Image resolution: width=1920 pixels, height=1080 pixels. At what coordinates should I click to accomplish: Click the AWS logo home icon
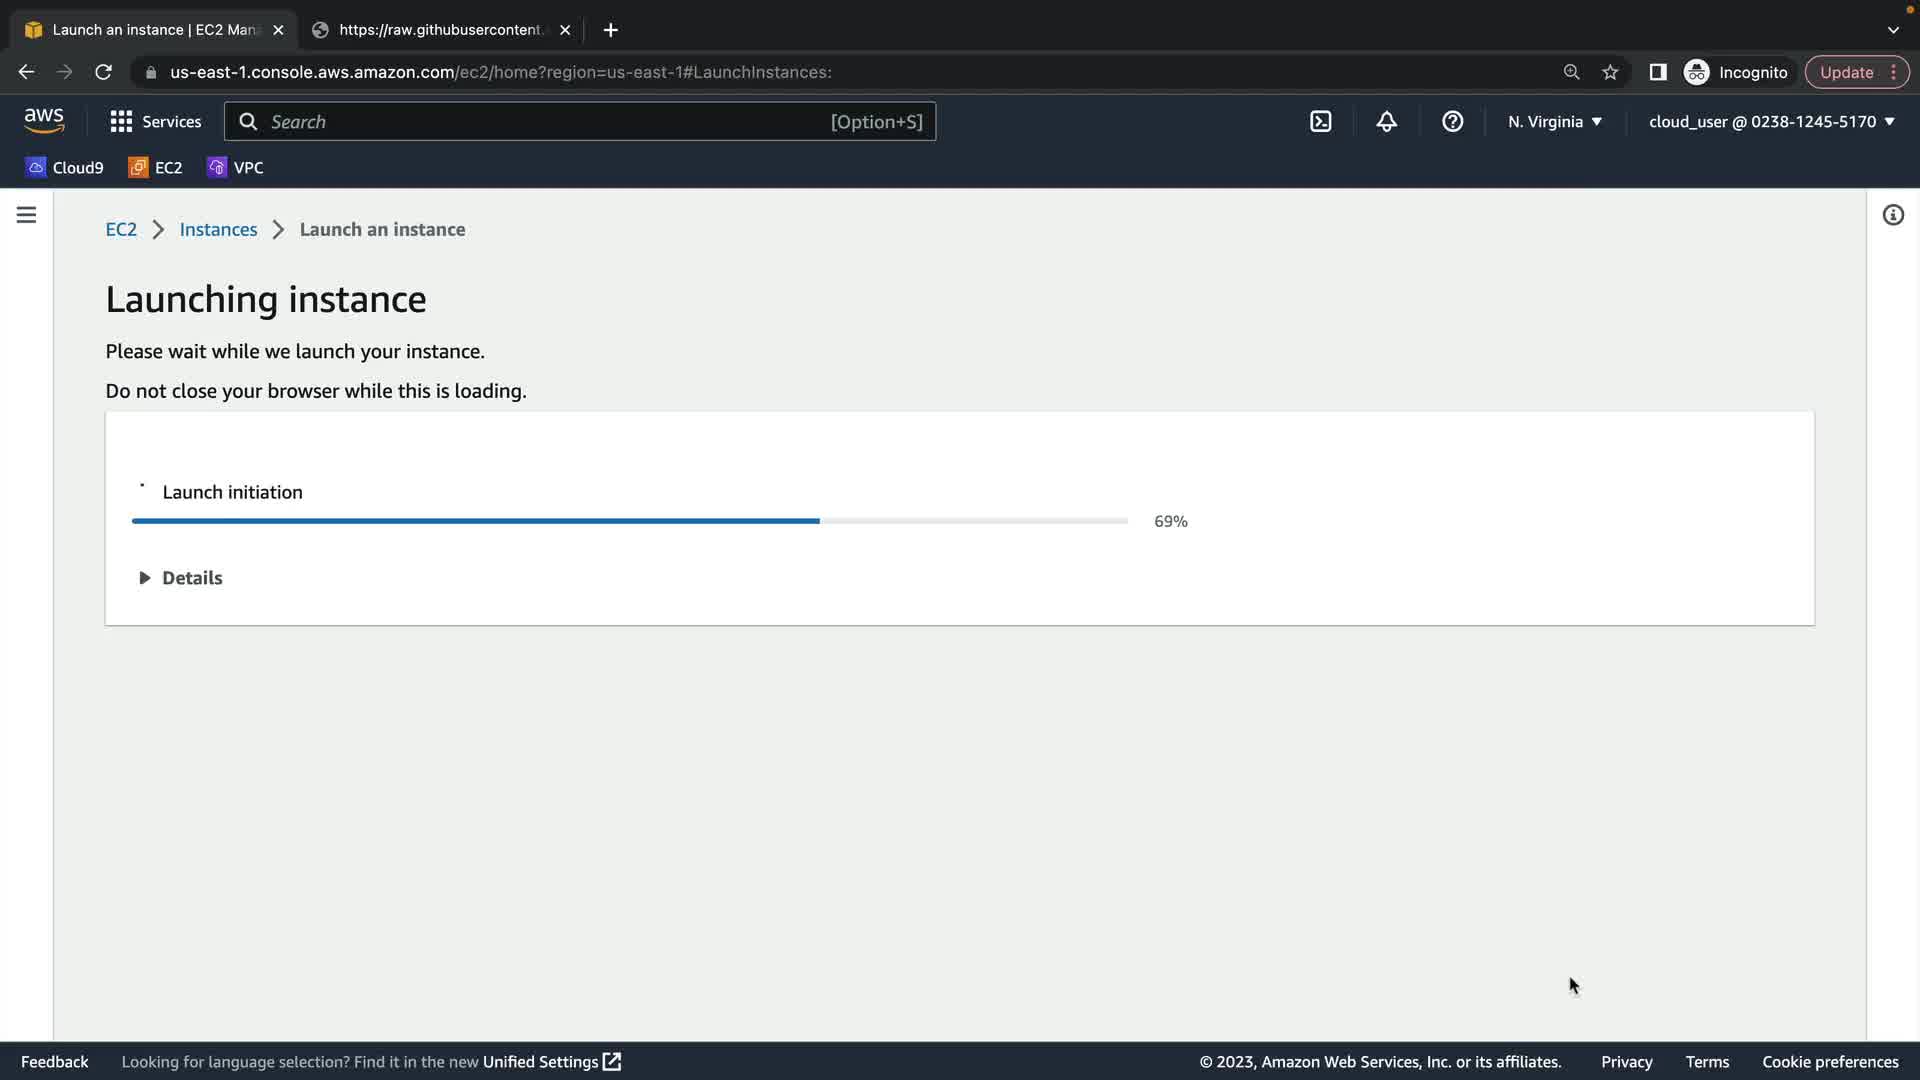(44, 121)
